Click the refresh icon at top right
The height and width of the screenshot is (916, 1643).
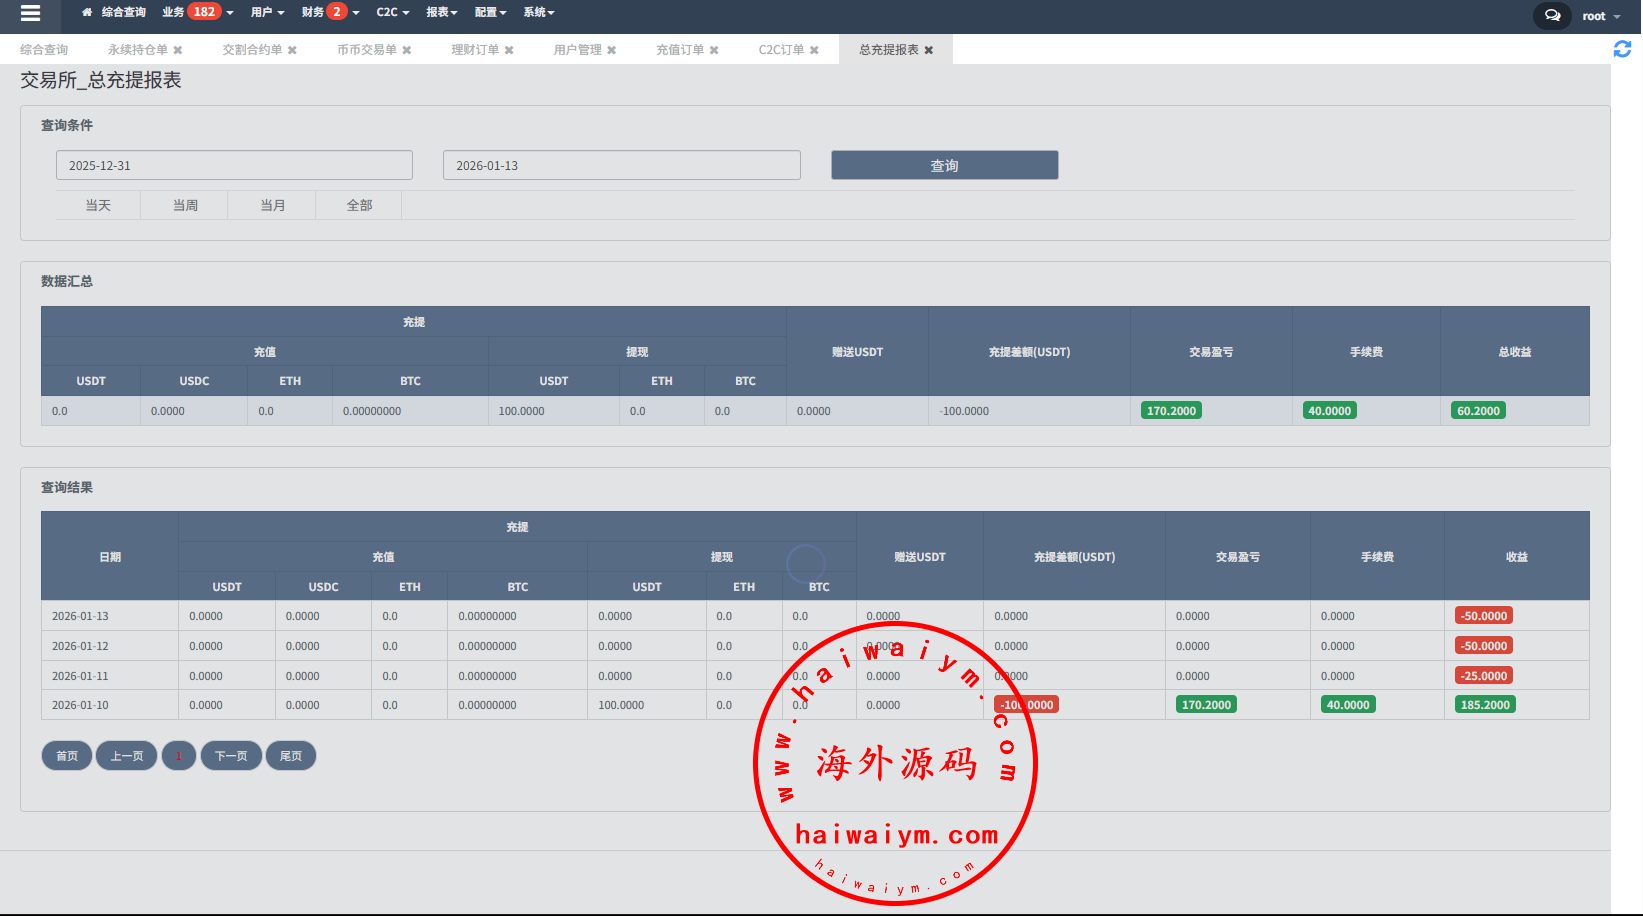(1622, 49)
